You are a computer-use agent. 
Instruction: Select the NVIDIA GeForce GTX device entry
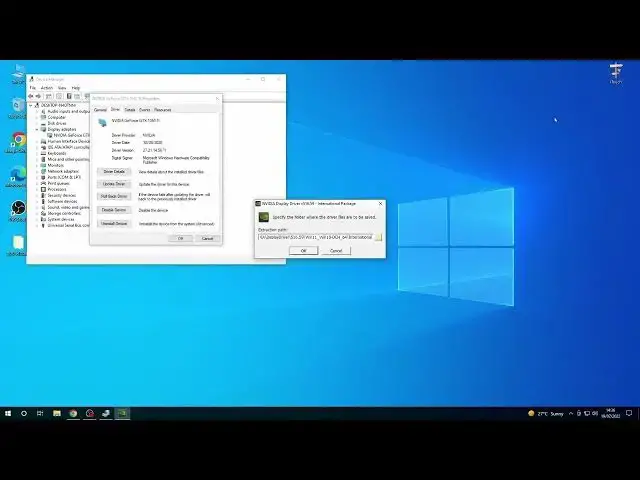[68, 135]
